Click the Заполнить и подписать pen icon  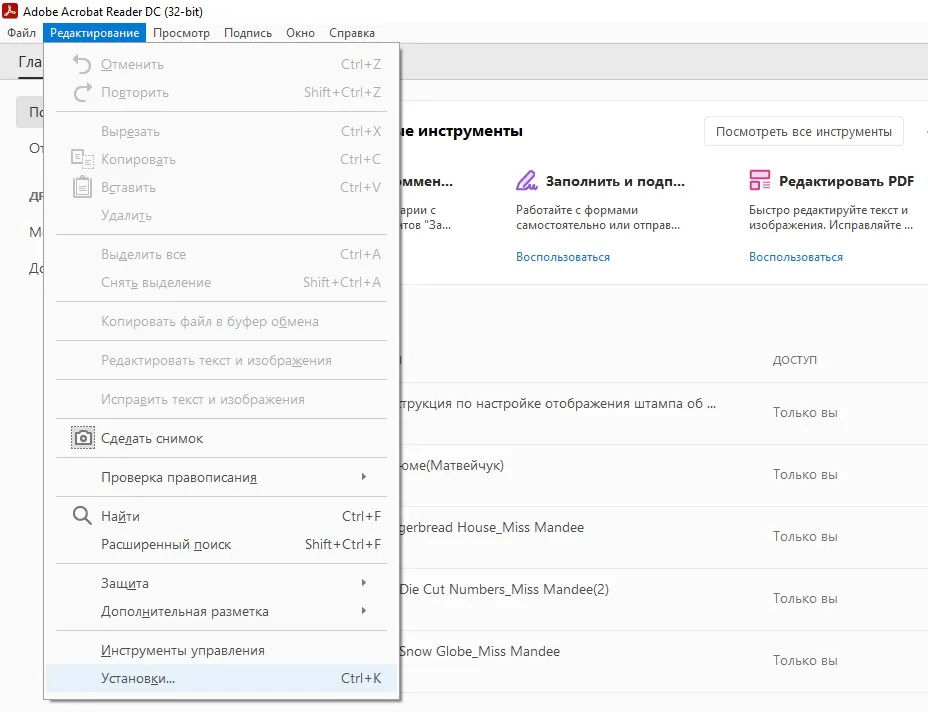(527, 181)
